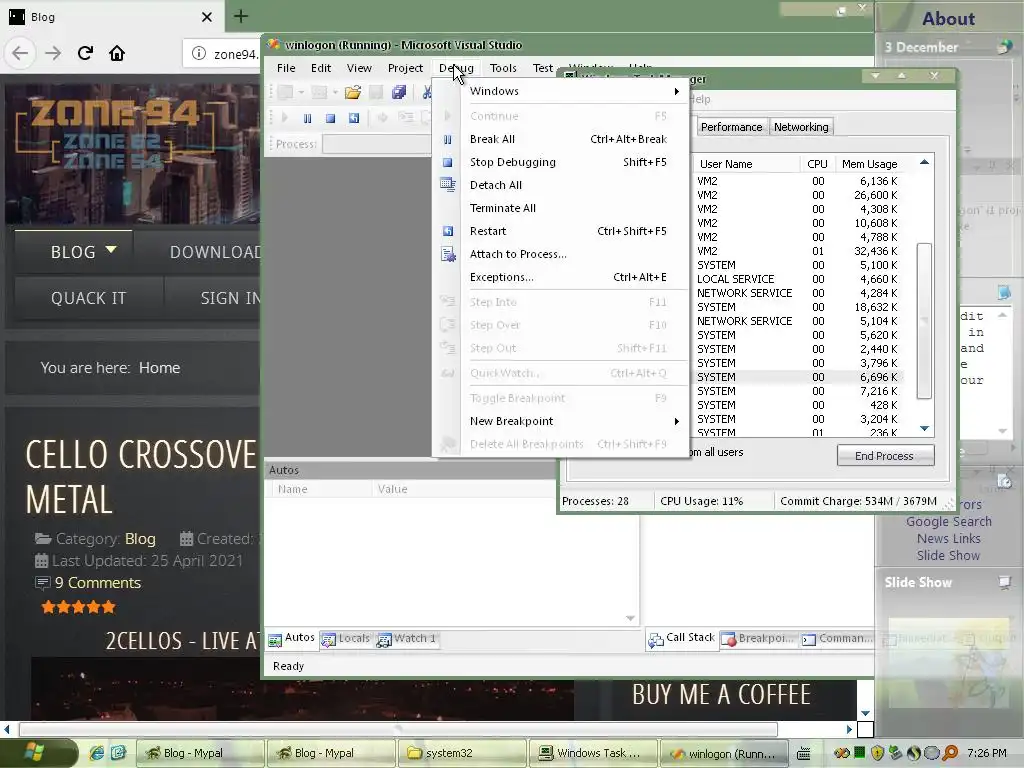
Task: Click the Blog category link
Action: 140,539
